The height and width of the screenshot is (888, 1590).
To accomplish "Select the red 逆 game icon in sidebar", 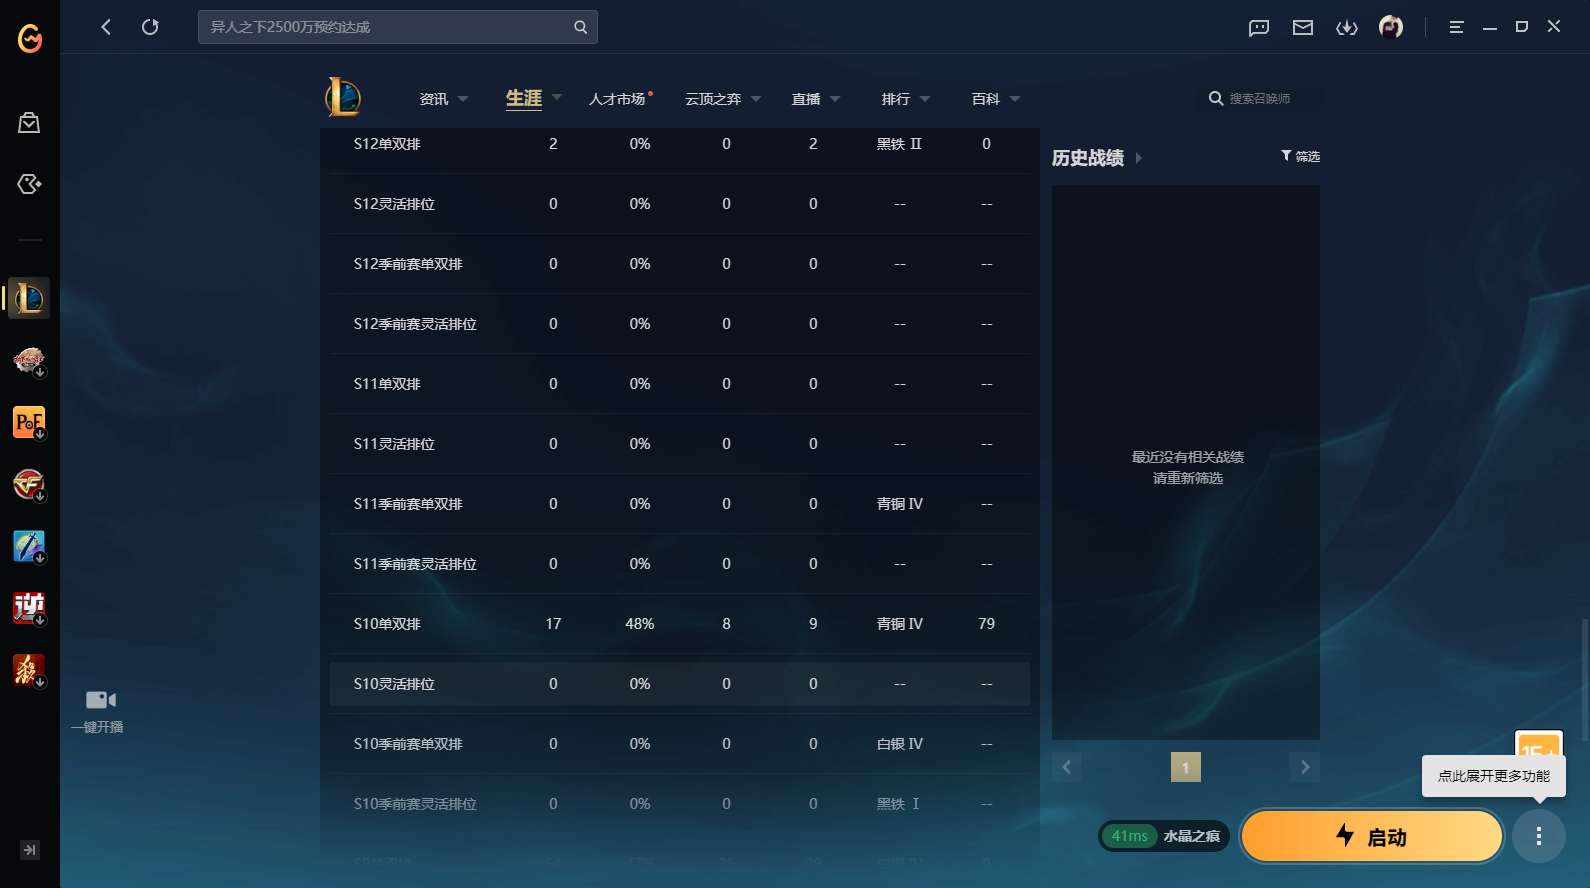I will pyautogui.click(x=29, y=608).
